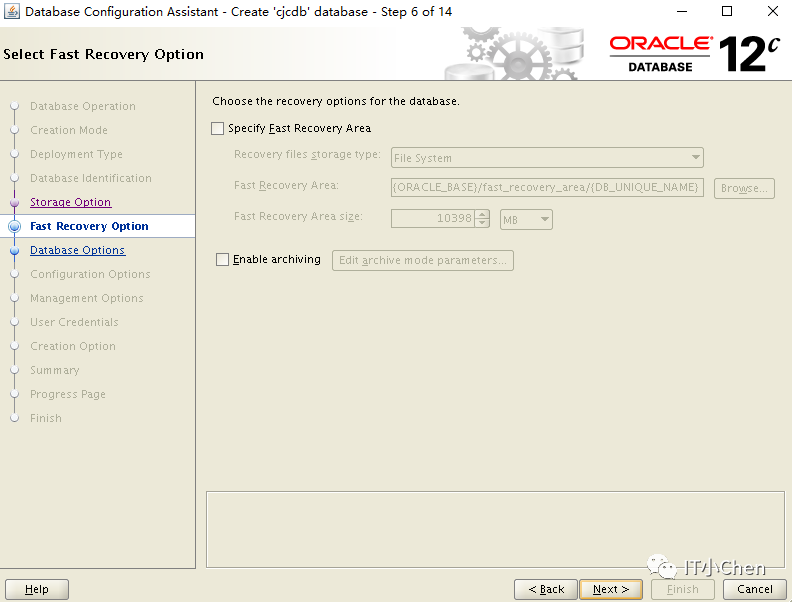Click the Fast Recovery Option step bullet
792x602 pixels.
[x=15, y=226]
